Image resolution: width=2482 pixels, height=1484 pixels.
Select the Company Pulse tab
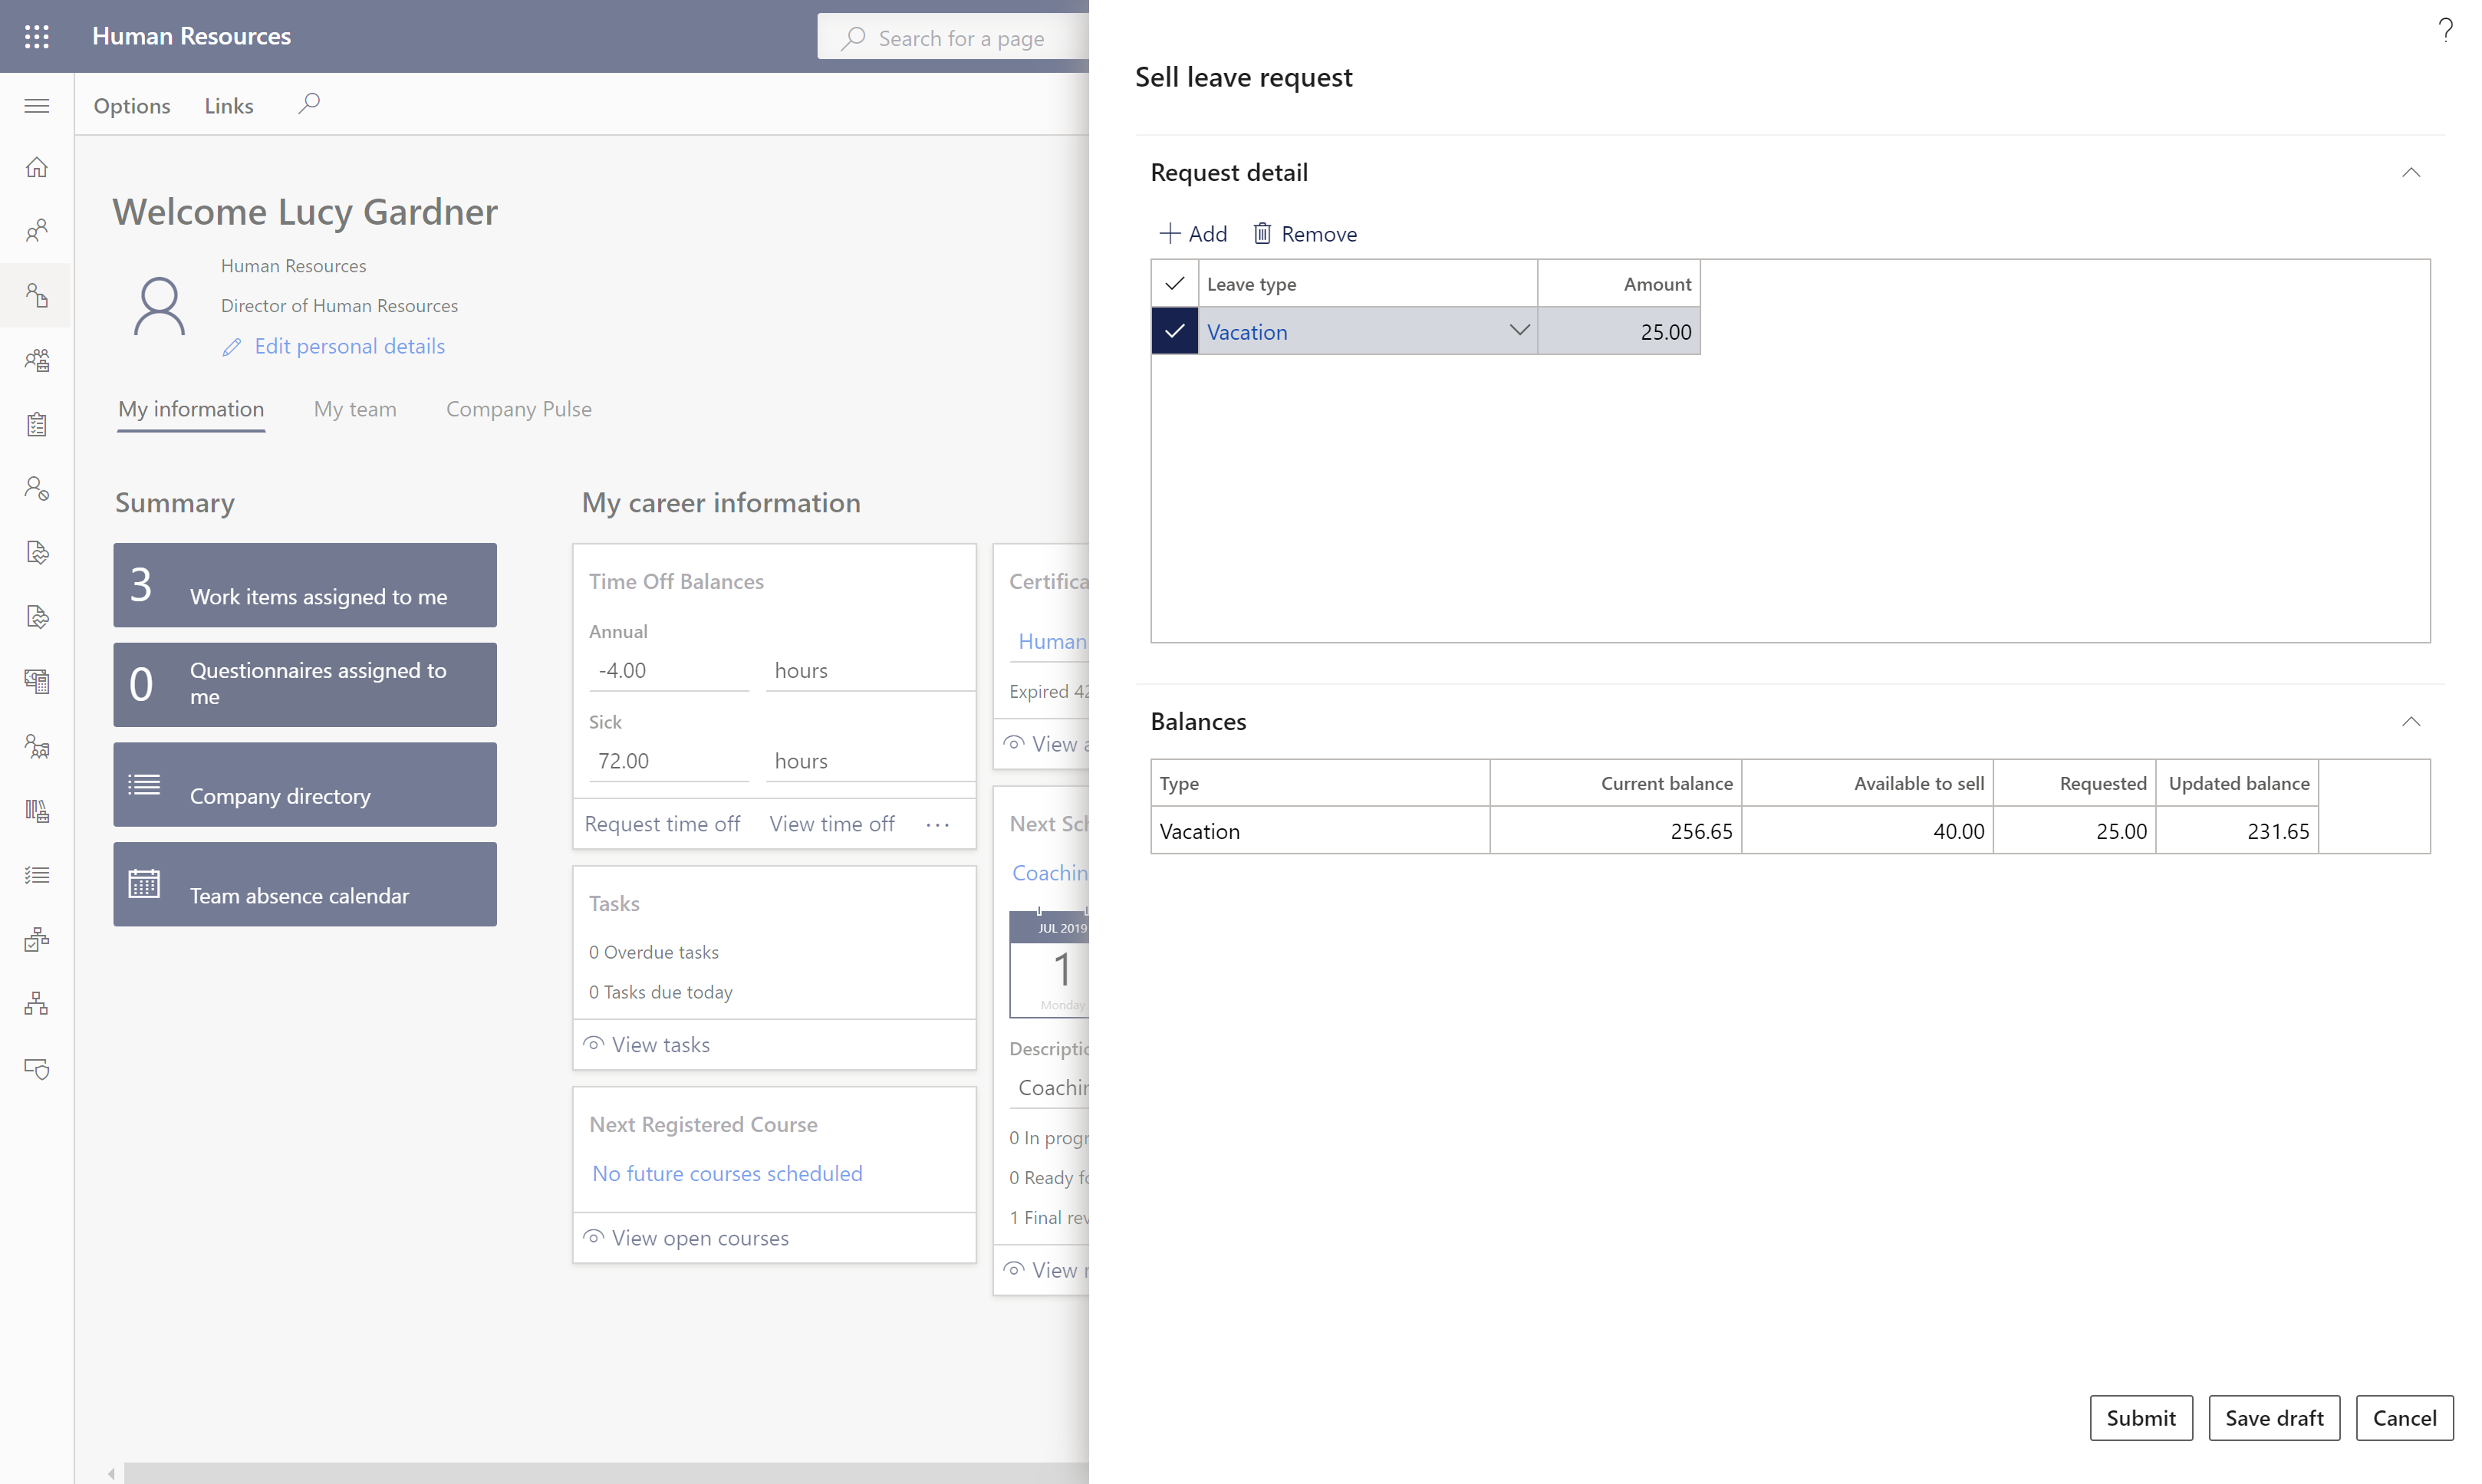(518, 408)
